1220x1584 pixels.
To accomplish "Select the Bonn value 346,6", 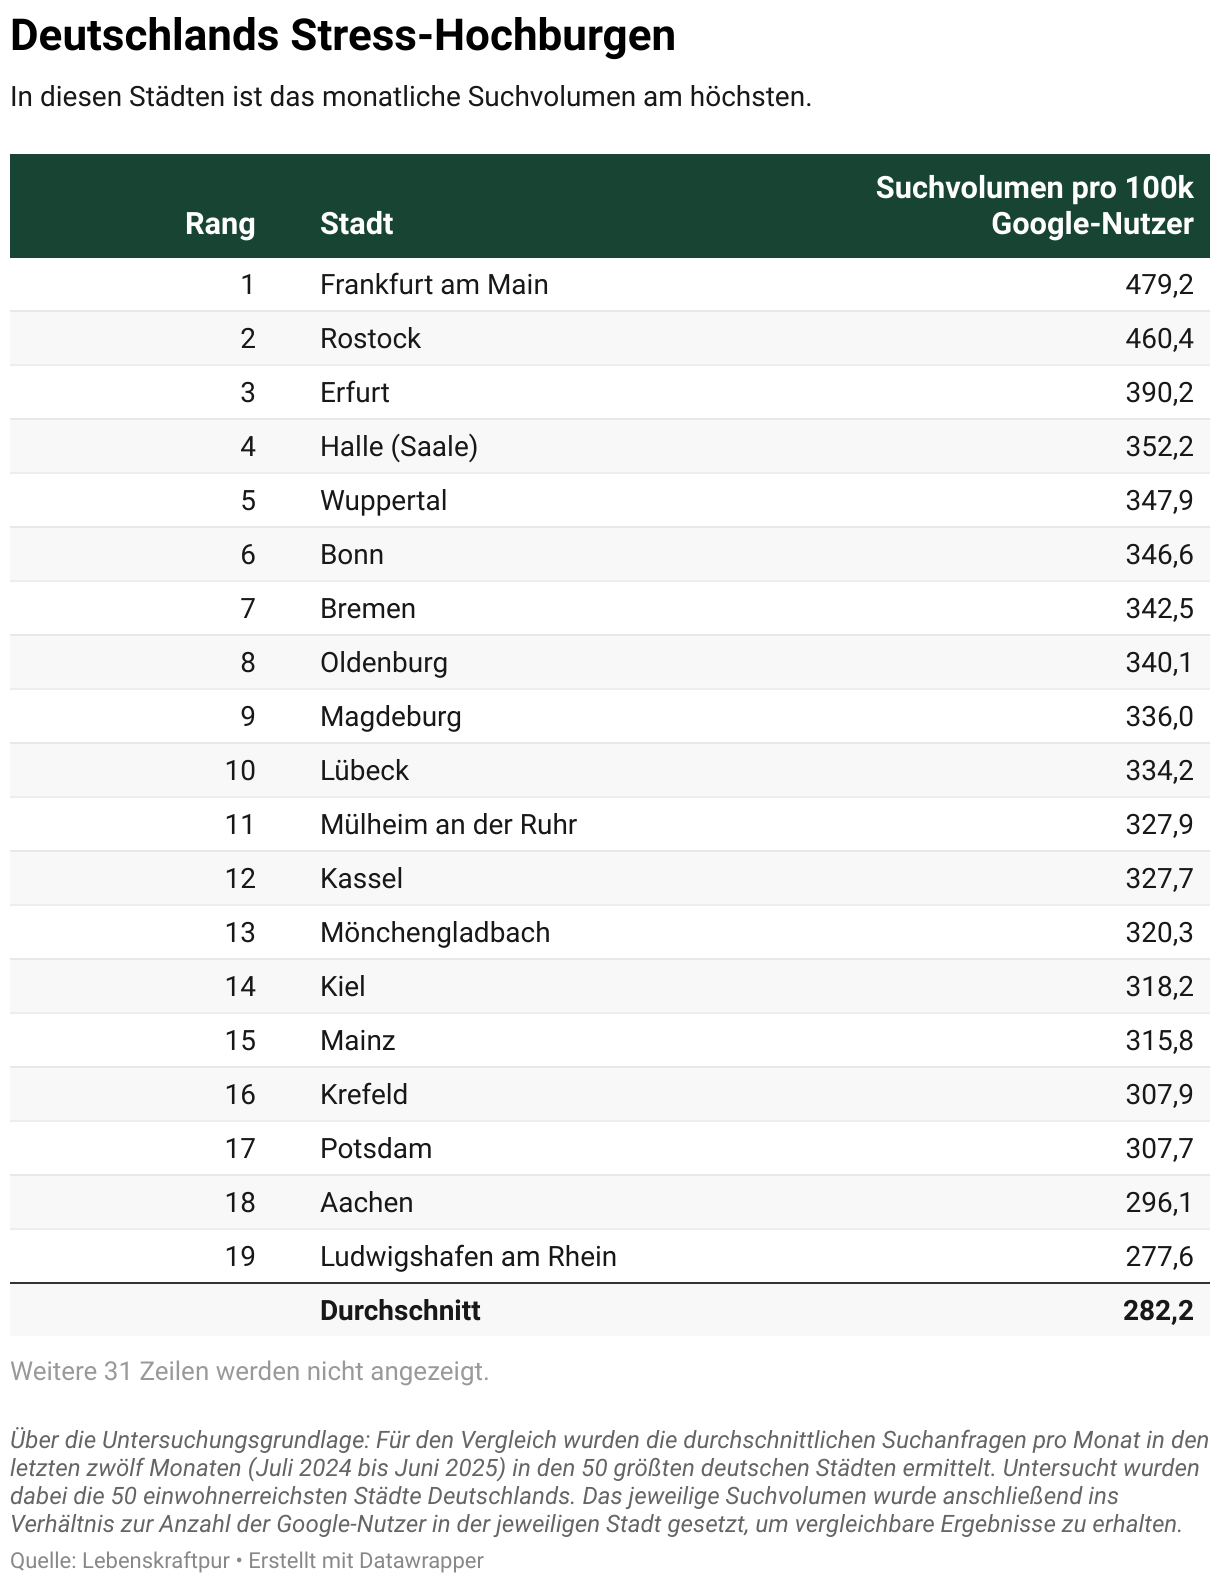I will (x=1159, y=555).
